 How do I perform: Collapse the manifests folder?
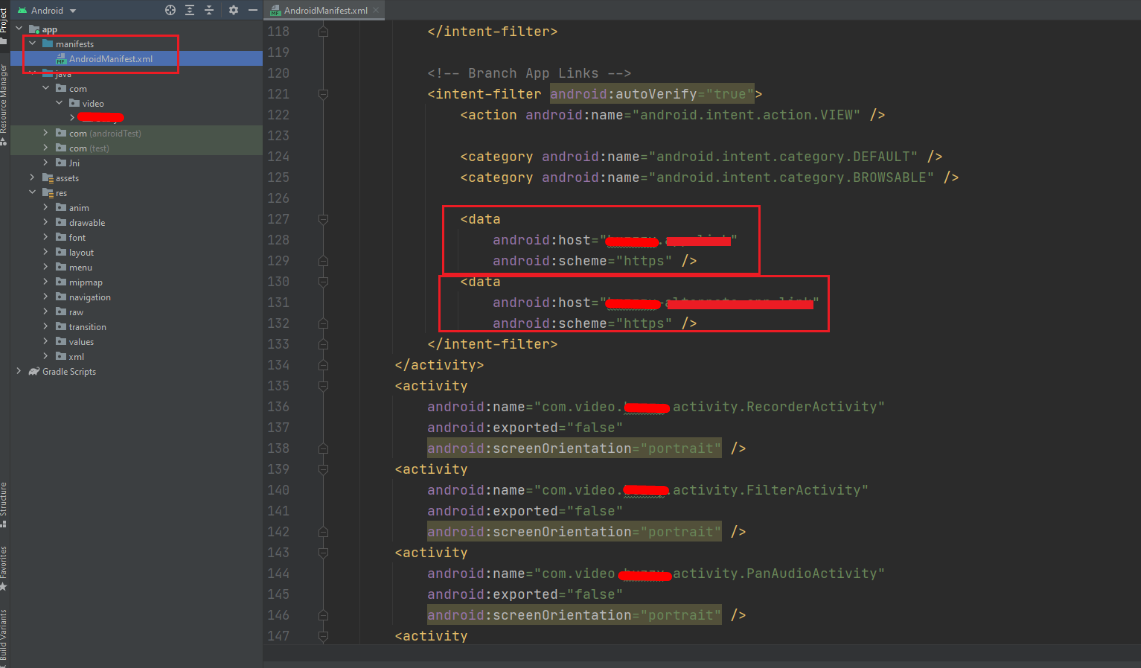pyautogui.click(x=33, y=44)
